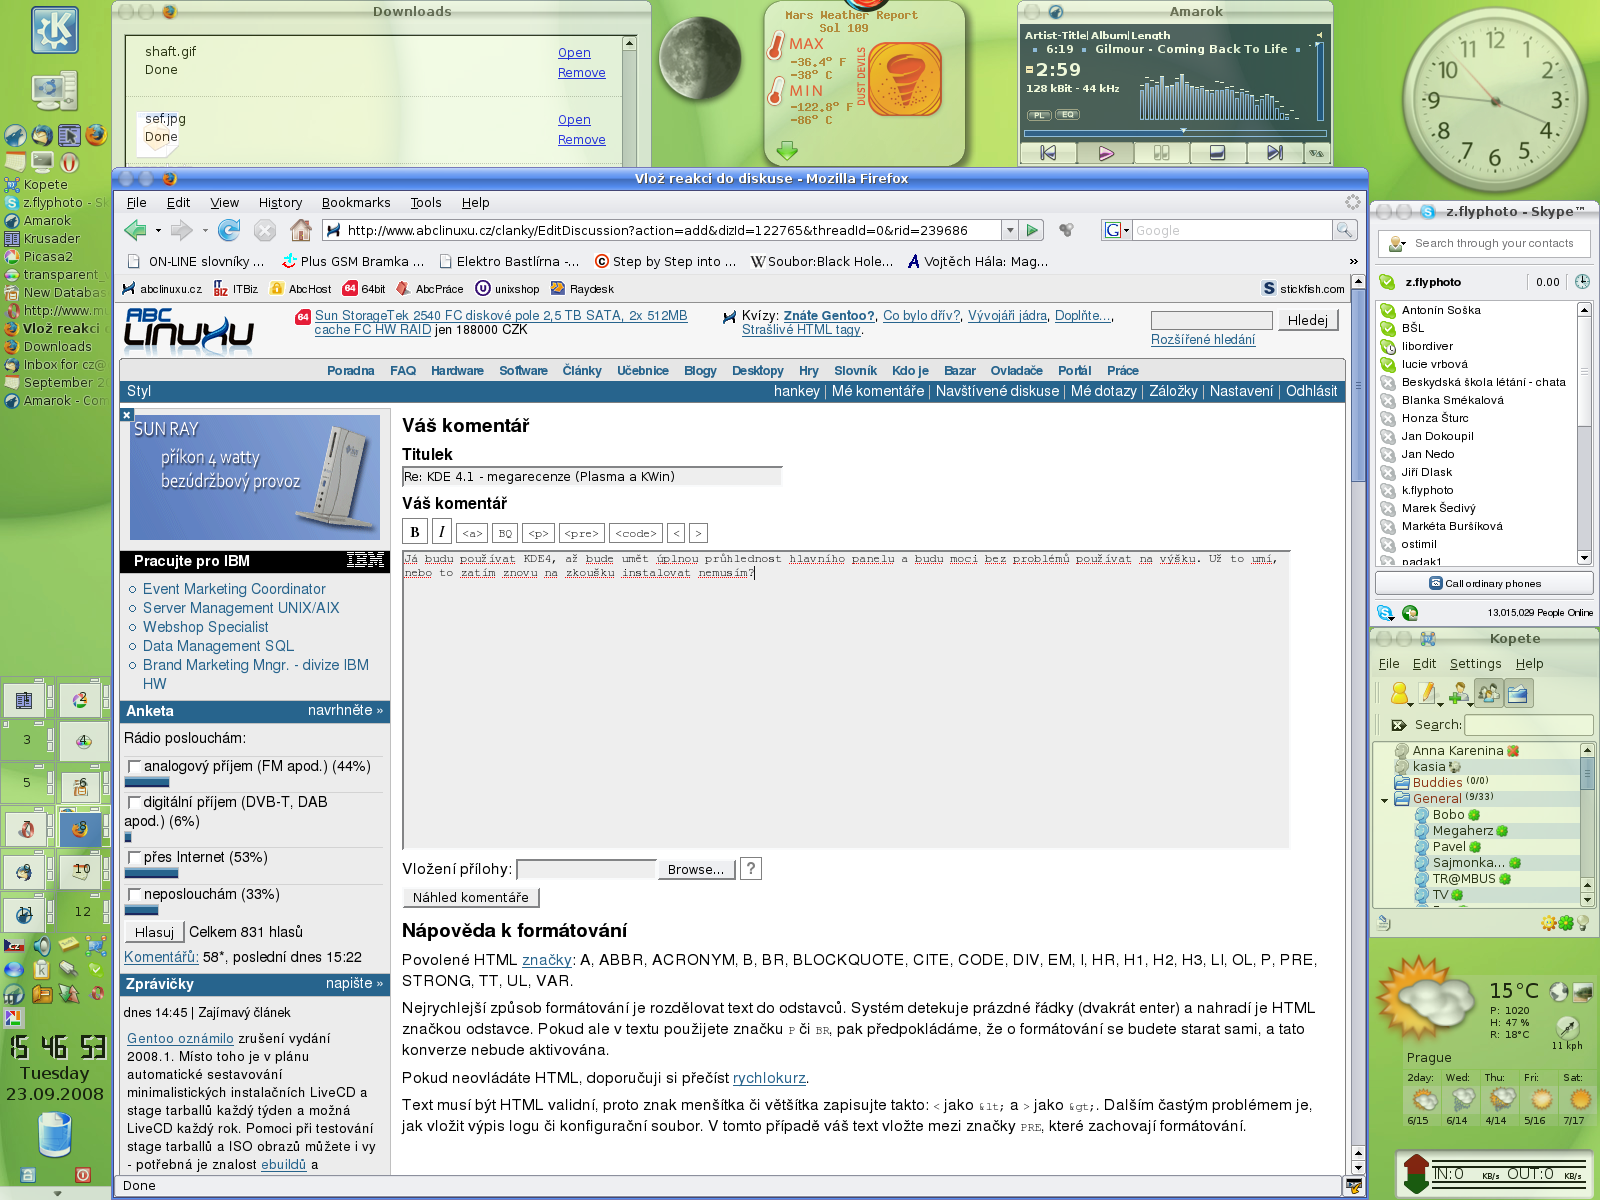The height and width of the screenshot is (1200, 1600).
Task: Click Náhled komentáře preview button
Action: [x=471, y=898]
